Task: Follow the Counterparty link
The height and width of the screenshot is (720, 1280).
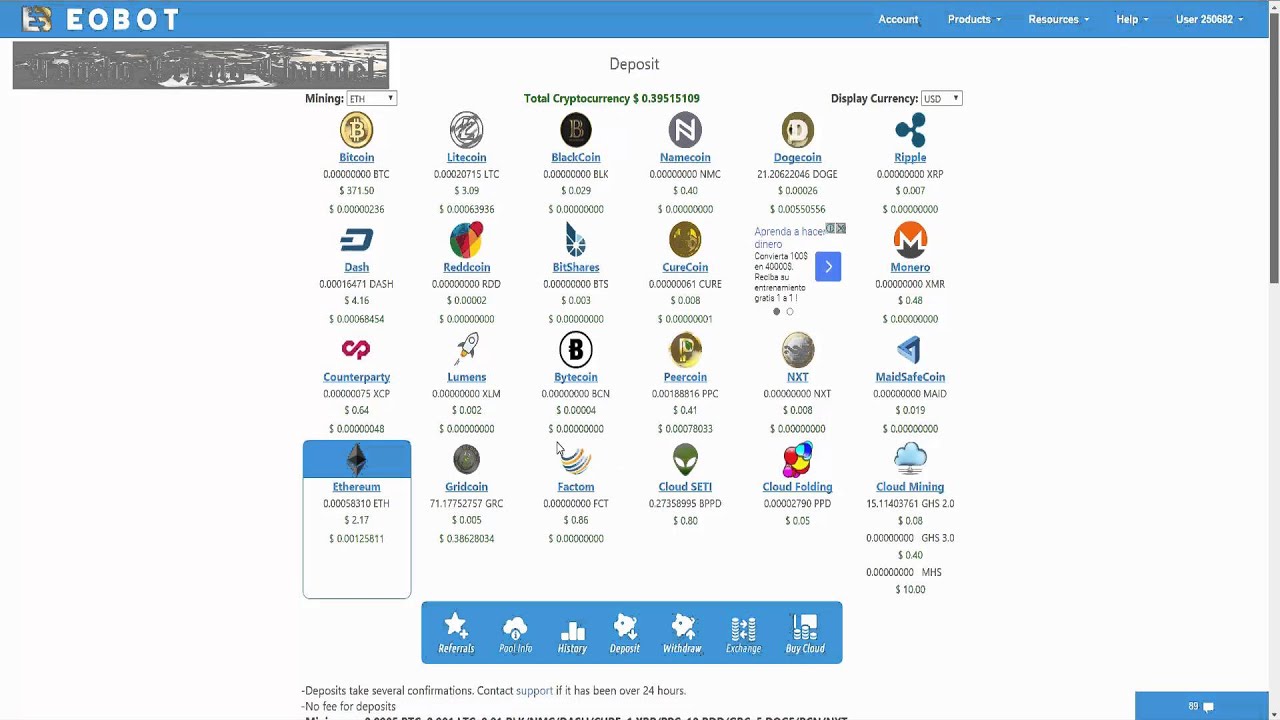Action: pyautogui.click(x=356, y=377)
